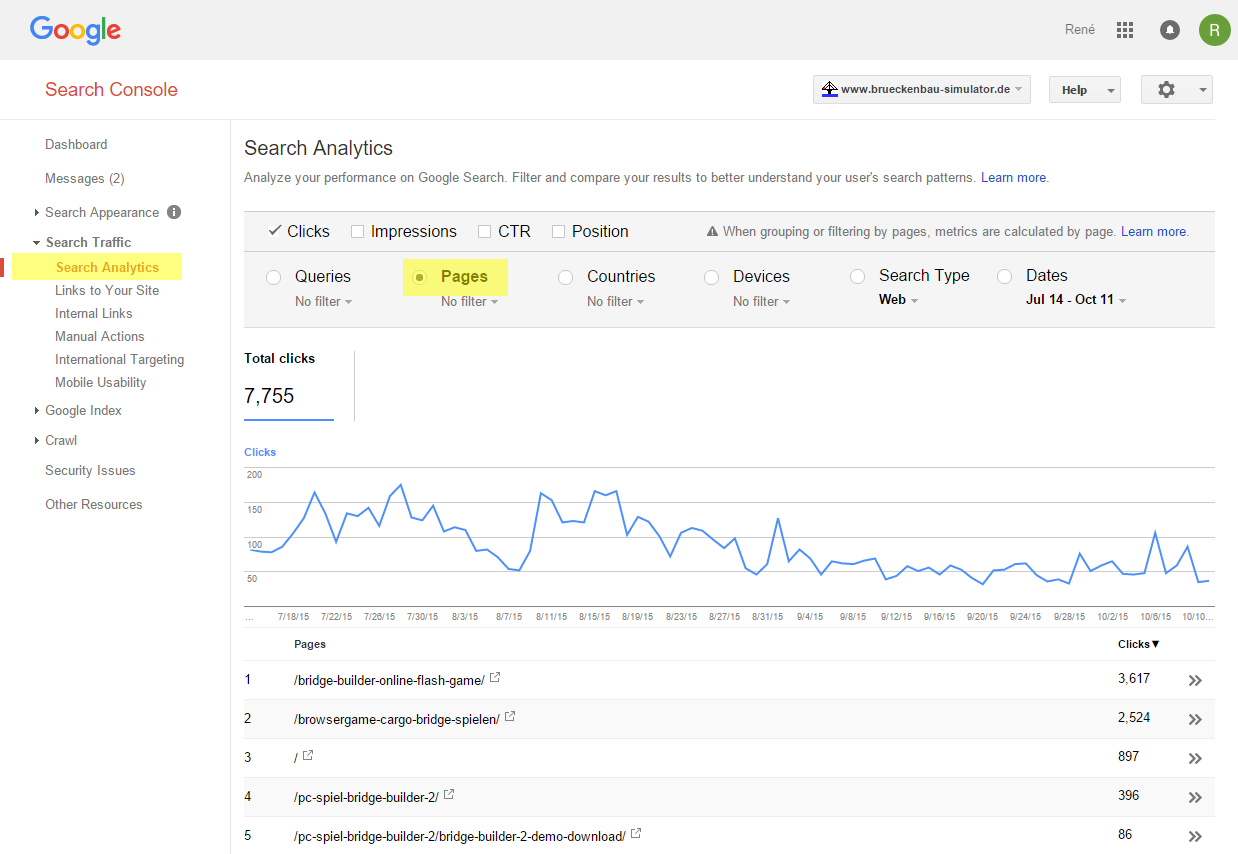Click double-arrow icon for /pc-spiel-bridge-builder-2/ row
The image size is (1238, 854).
[x=1194, y=797]
